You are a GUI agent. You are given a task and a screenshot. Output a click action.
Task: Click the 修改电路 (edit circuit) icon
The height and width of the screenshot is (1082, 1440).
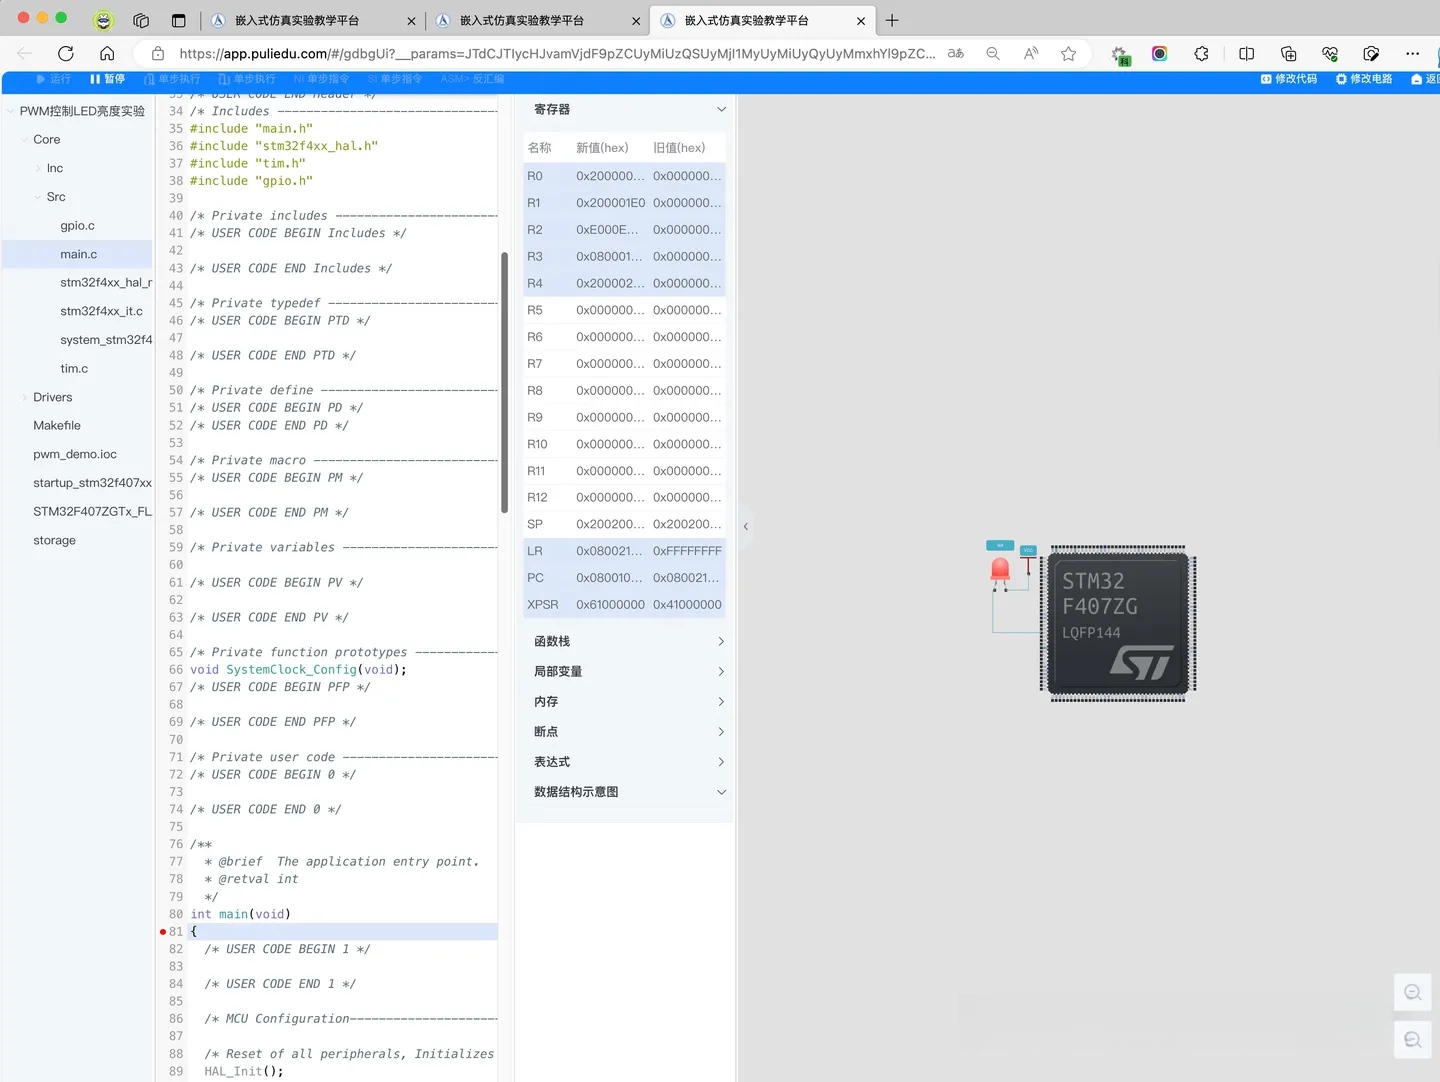1341,79
